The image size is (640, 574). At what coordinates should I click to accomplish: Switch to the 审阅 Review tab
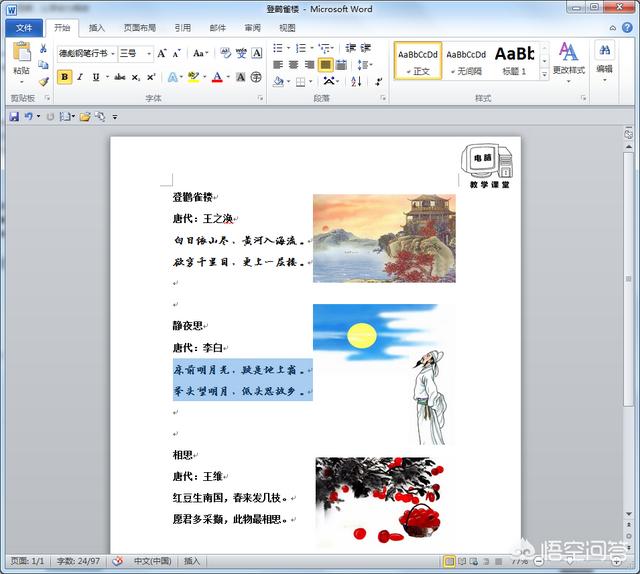tap(252, 28)
